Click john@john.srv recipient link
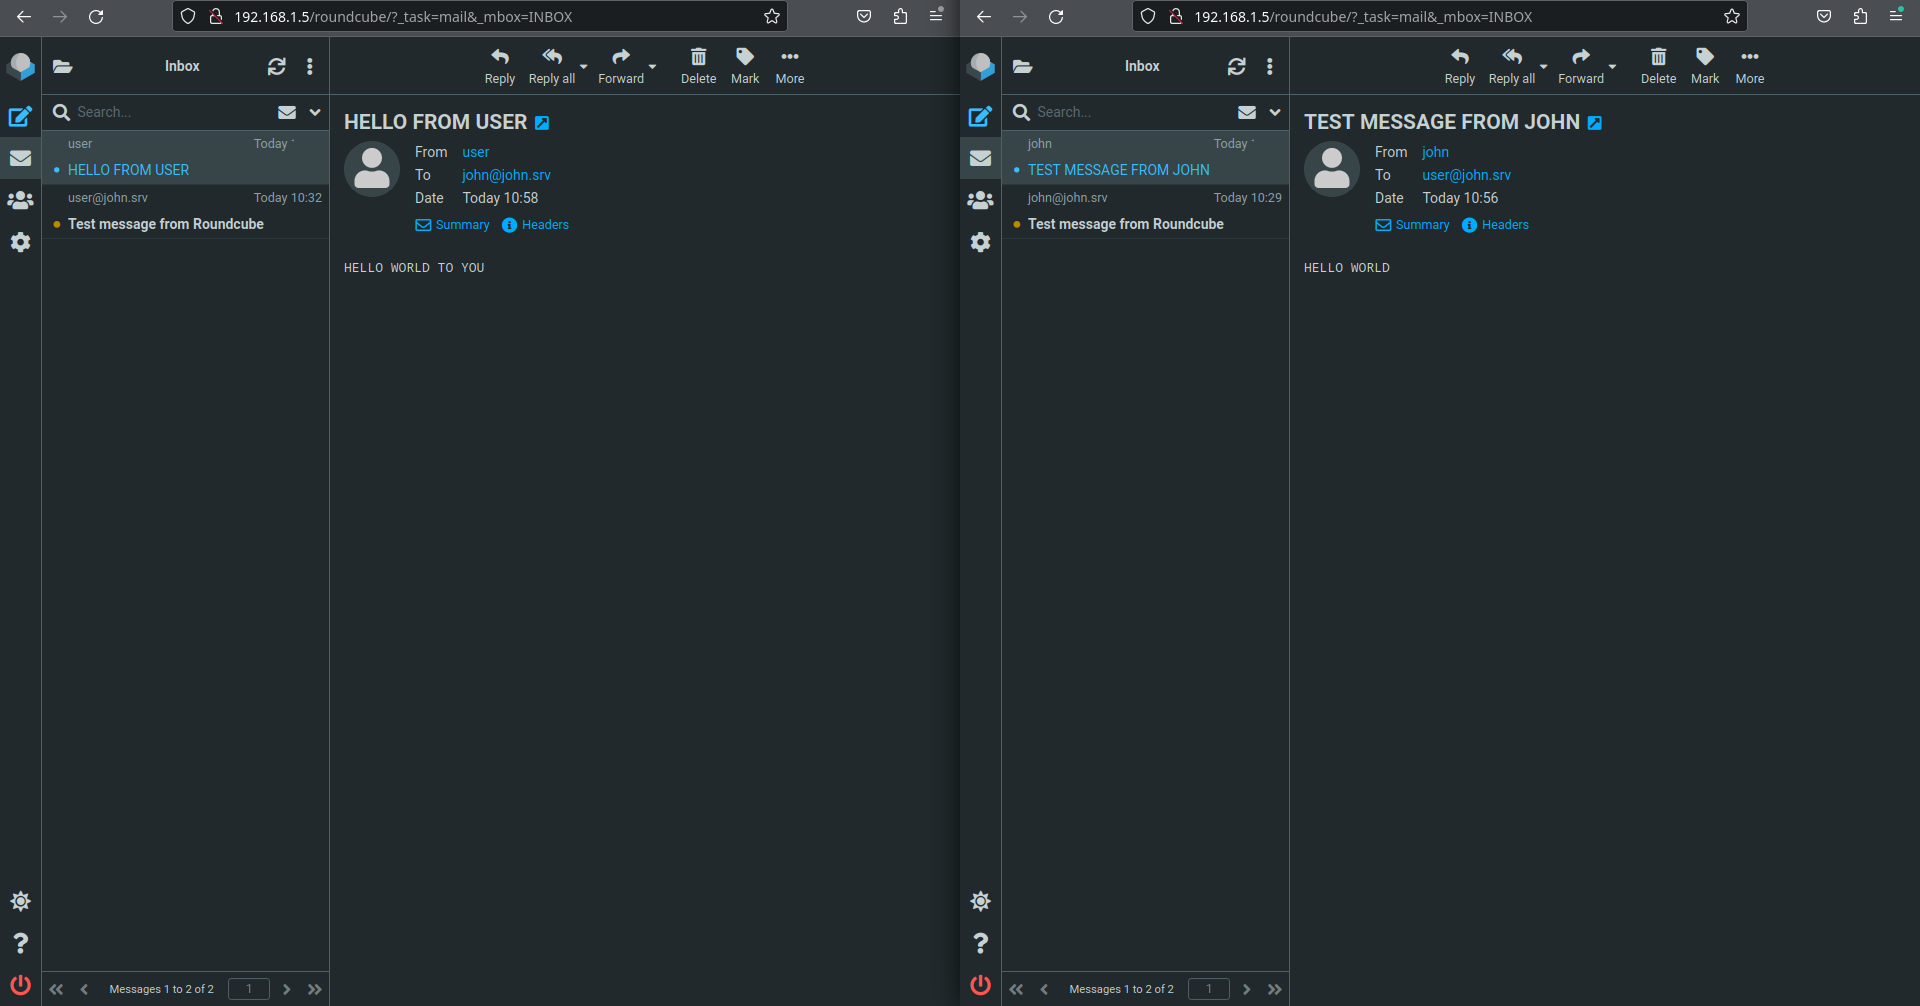This screenshot has height=1006, width=1920. 506,175
